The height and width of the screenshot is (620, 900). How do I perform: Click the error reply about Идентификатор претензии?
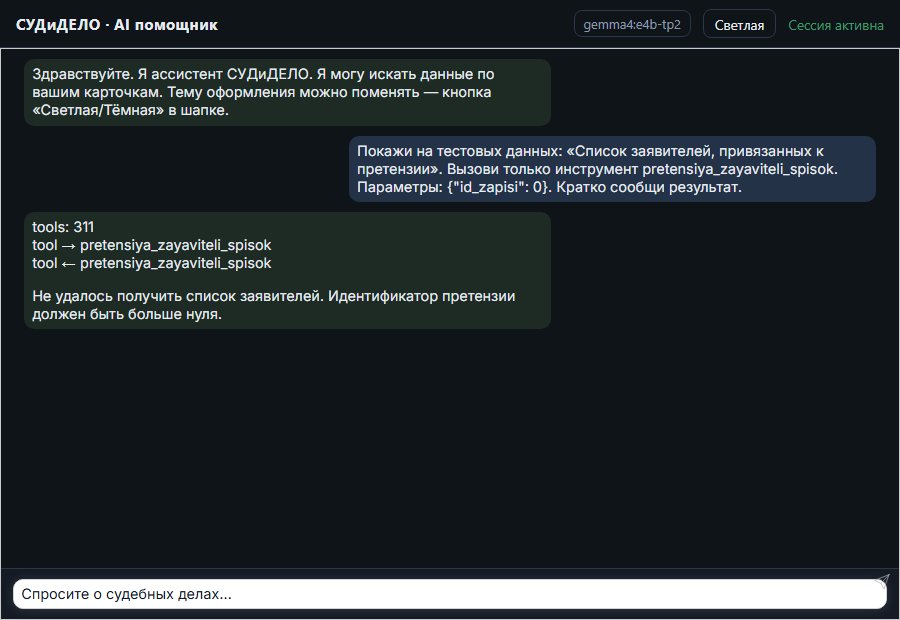[x=273, y=305]
